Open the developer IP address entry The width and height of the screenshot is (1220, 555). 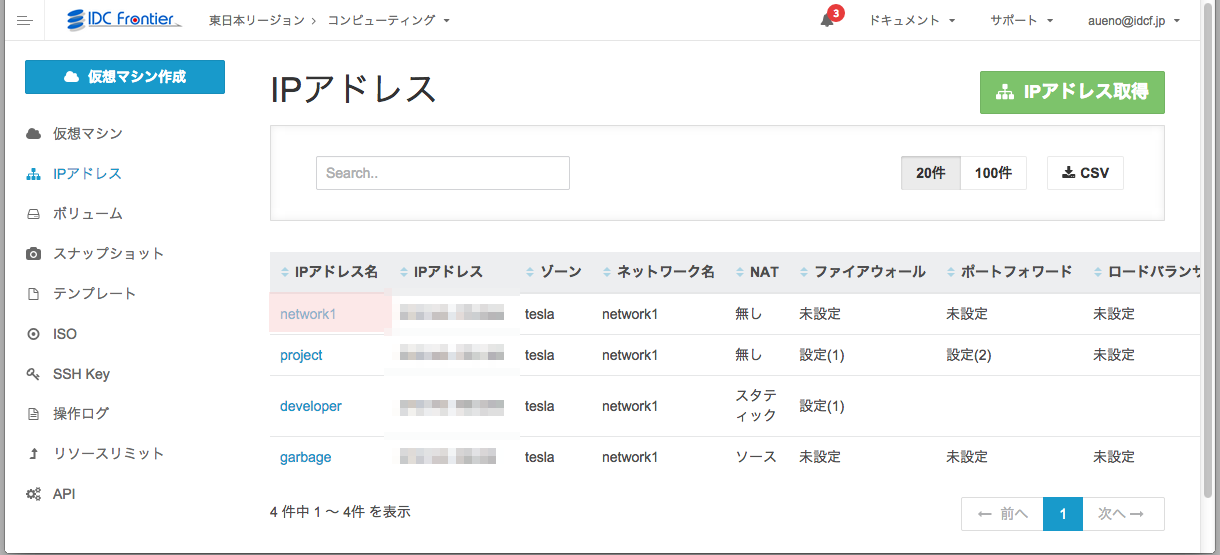[311, 406]
